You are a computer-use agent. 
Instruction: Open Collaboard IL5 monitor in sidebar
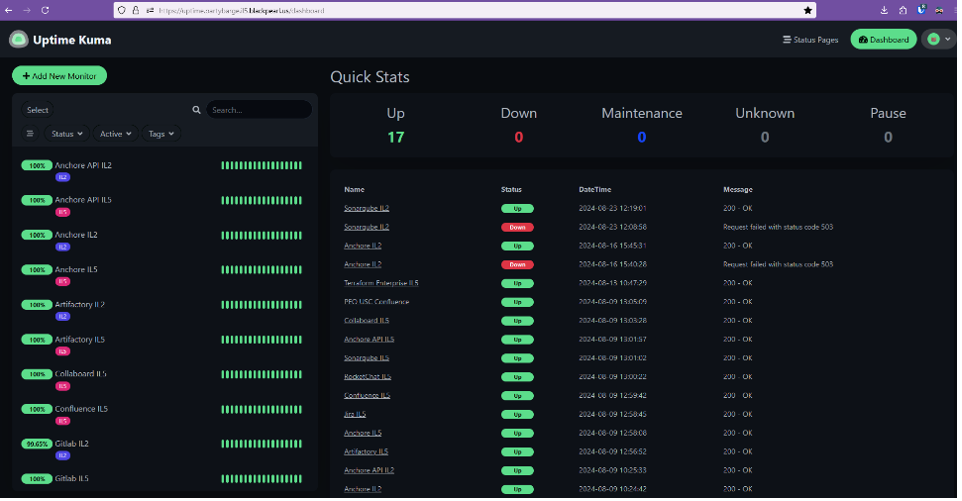coord(80,374)
